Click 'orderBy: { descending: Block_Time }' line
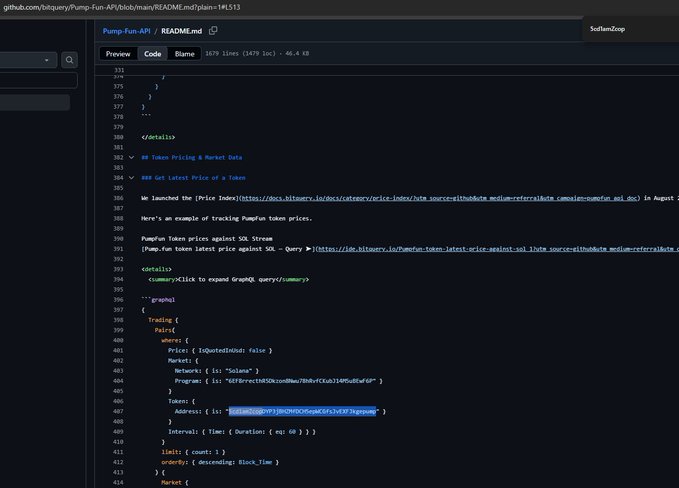679x488 pixels. coord(220,462)
